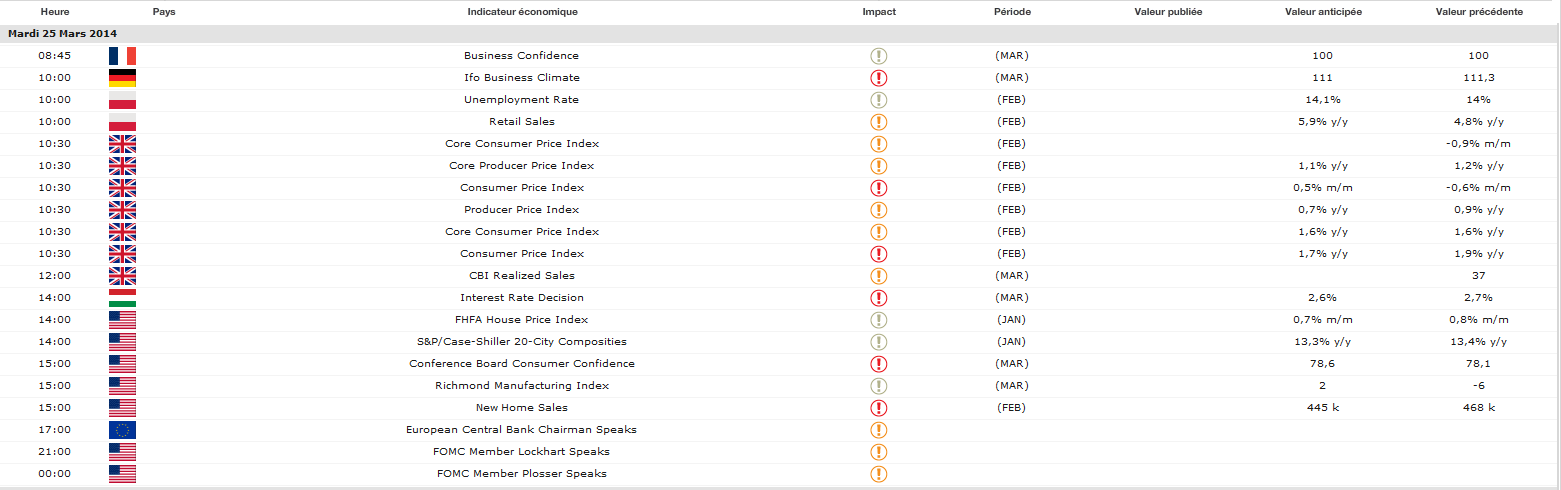The width and height of the screenshot is (1561, 490).
Task: Click the US flag beside New Home Sales
Action: 122,408
